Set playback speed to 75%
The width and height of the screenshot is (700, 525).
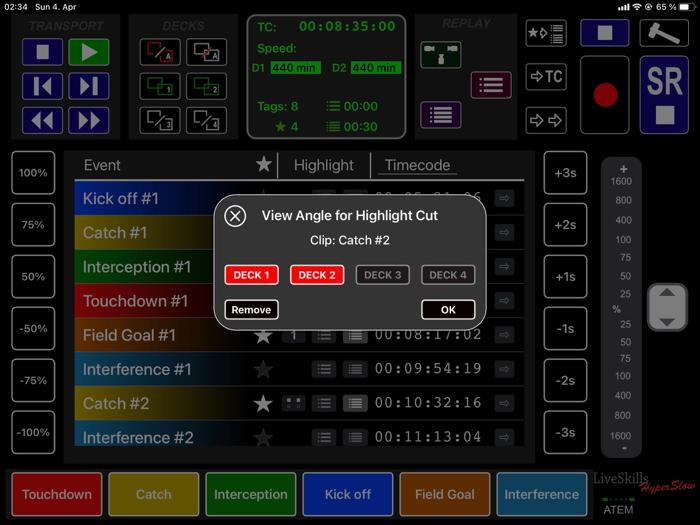(x=33, y=225)
